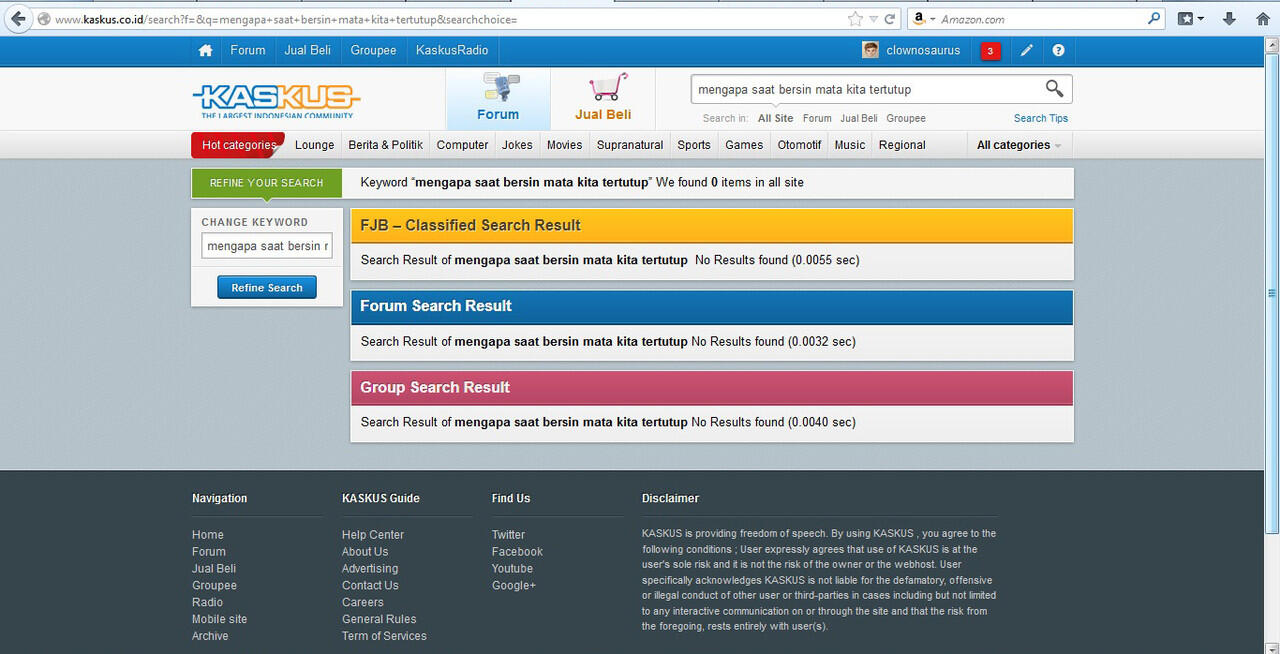Submit search with magnifier icon
1280x654 pixels.
1054,89
